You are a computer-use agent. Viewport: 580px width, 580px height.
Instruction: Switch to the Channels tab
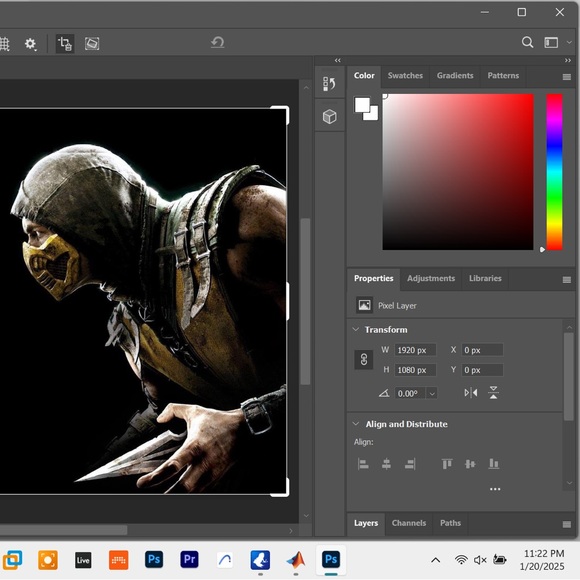tap(409, 523)
